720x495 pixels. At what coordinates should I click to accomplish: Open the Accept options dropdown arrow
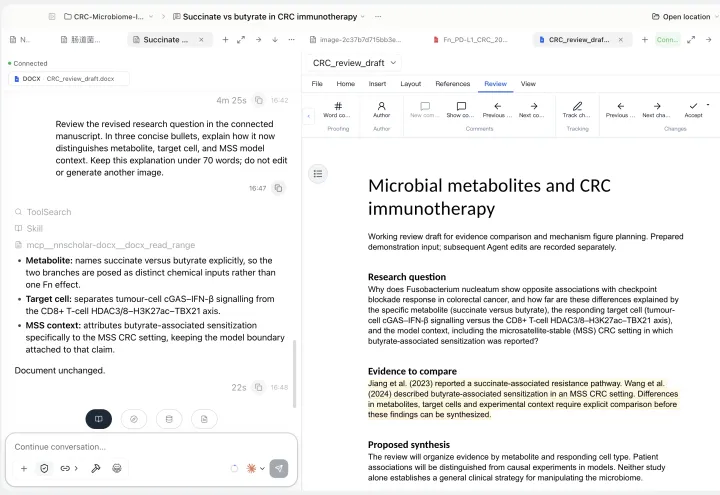pos(708,105)
